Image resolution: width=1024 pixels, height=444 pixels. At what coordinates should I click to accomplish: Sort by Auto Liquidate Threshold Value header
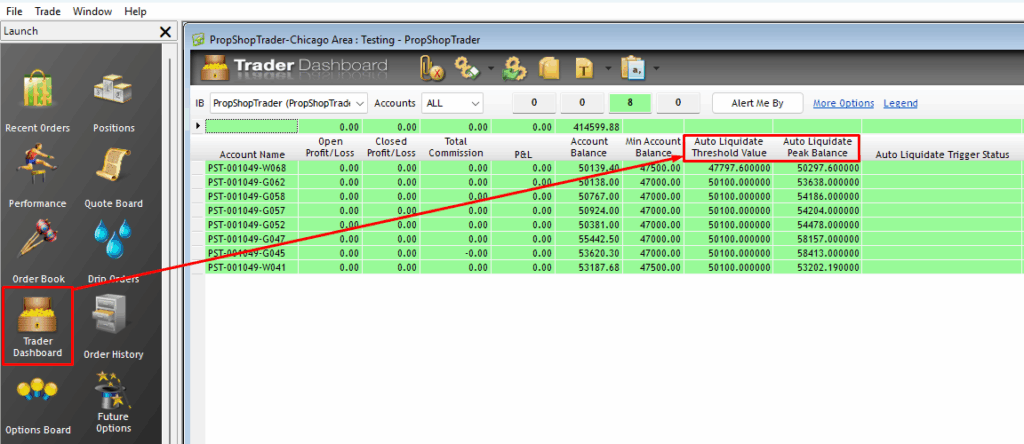(x=729, y=148)
